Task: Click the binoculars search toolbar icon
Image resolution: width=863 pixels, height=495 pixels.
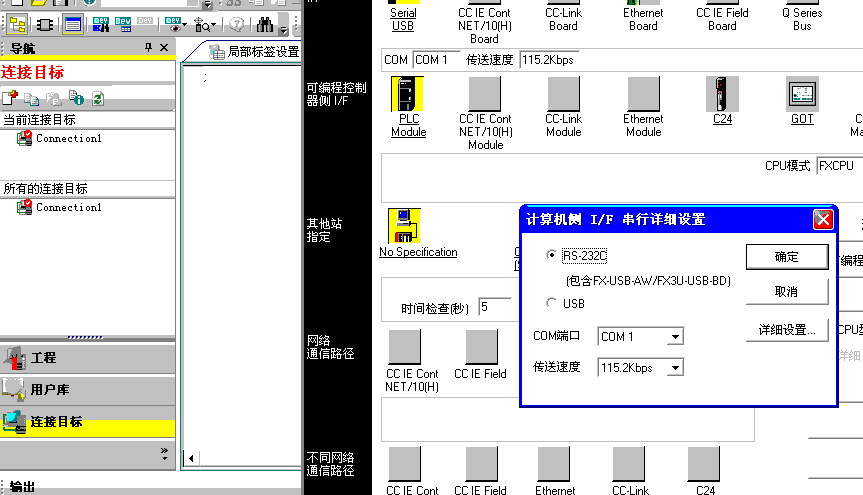Action: click(265, 25)
